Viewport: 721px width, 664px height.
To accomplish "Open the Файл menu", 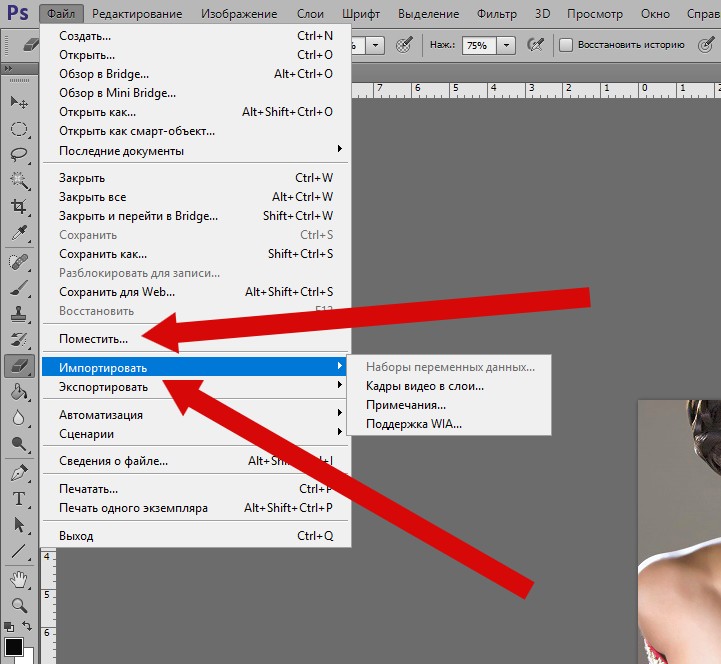I will [x=61, y=14].
